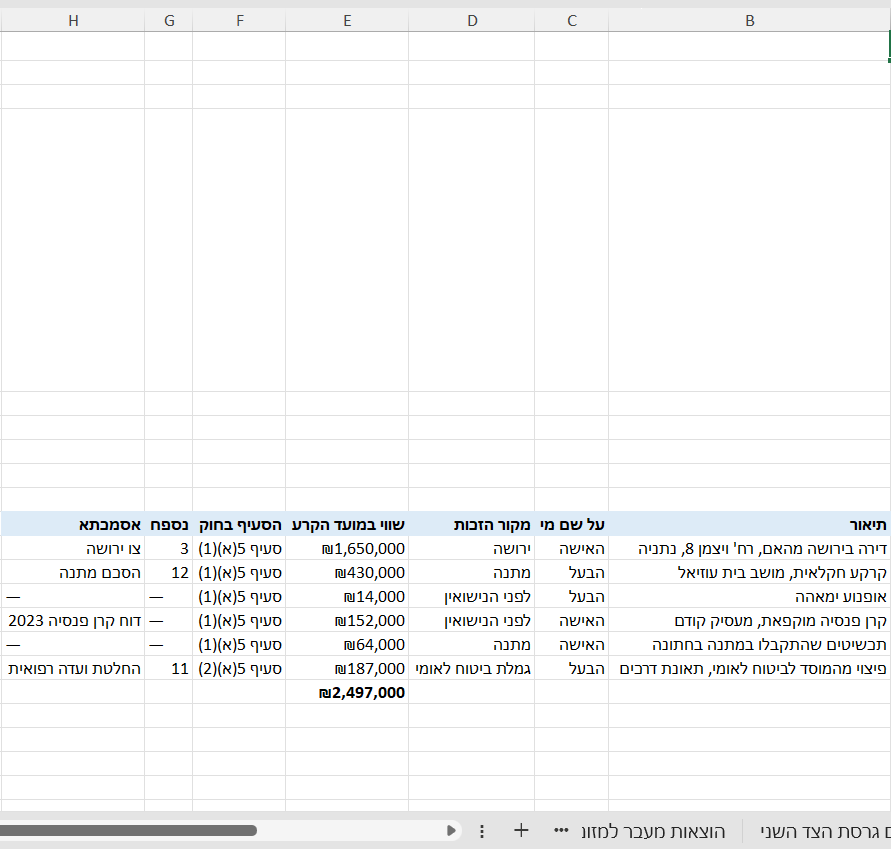Click the על שם מי header cell
The width and height of the screenshot is (891, 849).
572,525
